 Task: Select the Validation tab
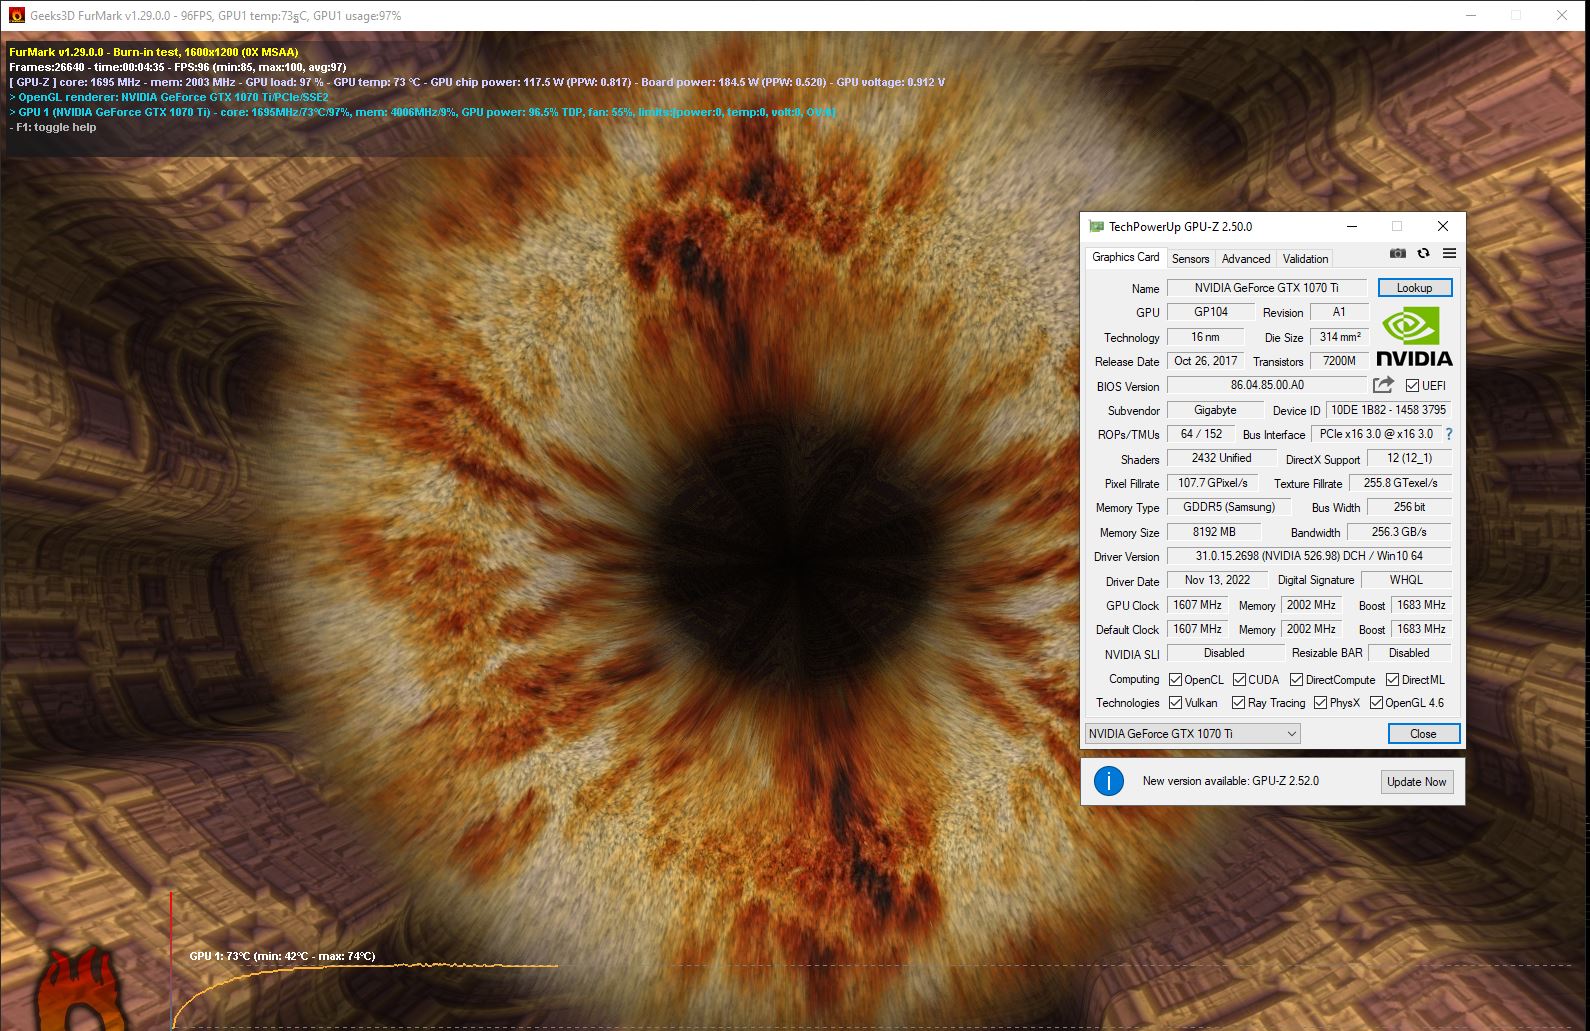[x=1305, y=259]
